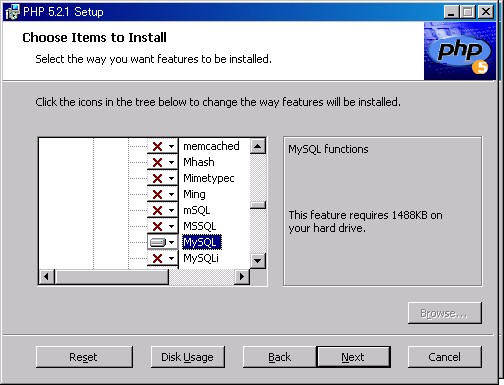Click horizontal scroll left arrow
The image size is (504, 385).
47,277
